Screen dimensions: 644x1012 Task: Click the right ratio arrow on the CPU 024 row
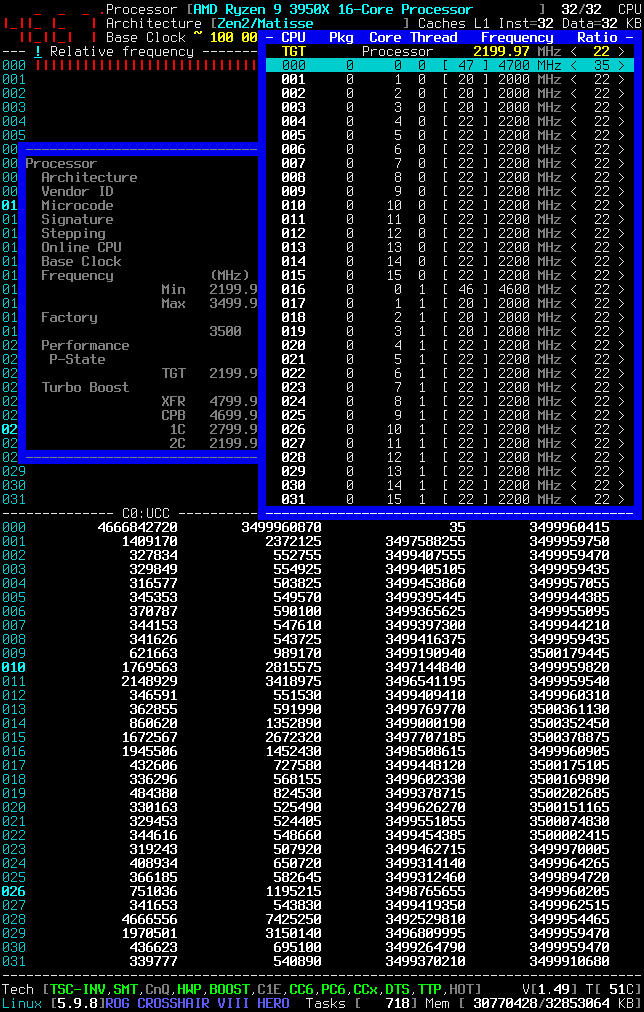(x=621, y=401)
